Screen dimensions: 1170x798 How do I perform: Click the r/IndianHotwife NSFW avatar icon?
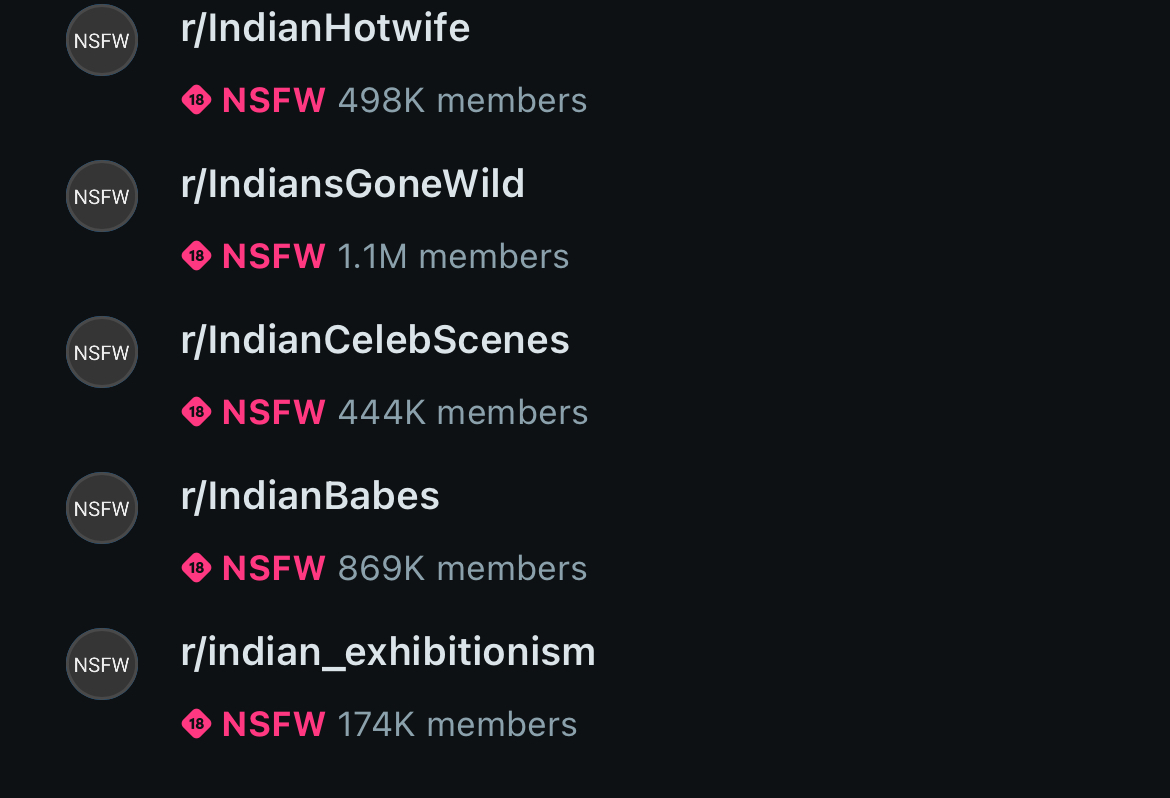click(x=102, y=40)
